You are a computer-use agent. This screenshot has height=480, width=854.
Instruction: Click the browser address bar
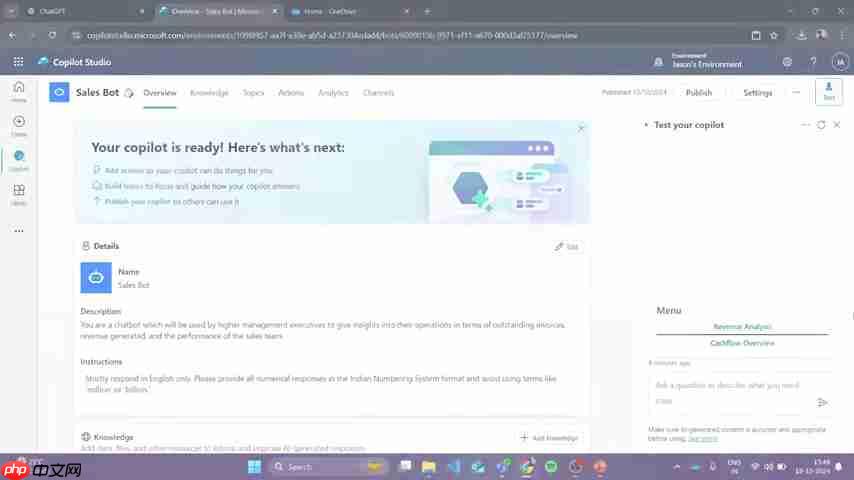(x=407, y=35)
